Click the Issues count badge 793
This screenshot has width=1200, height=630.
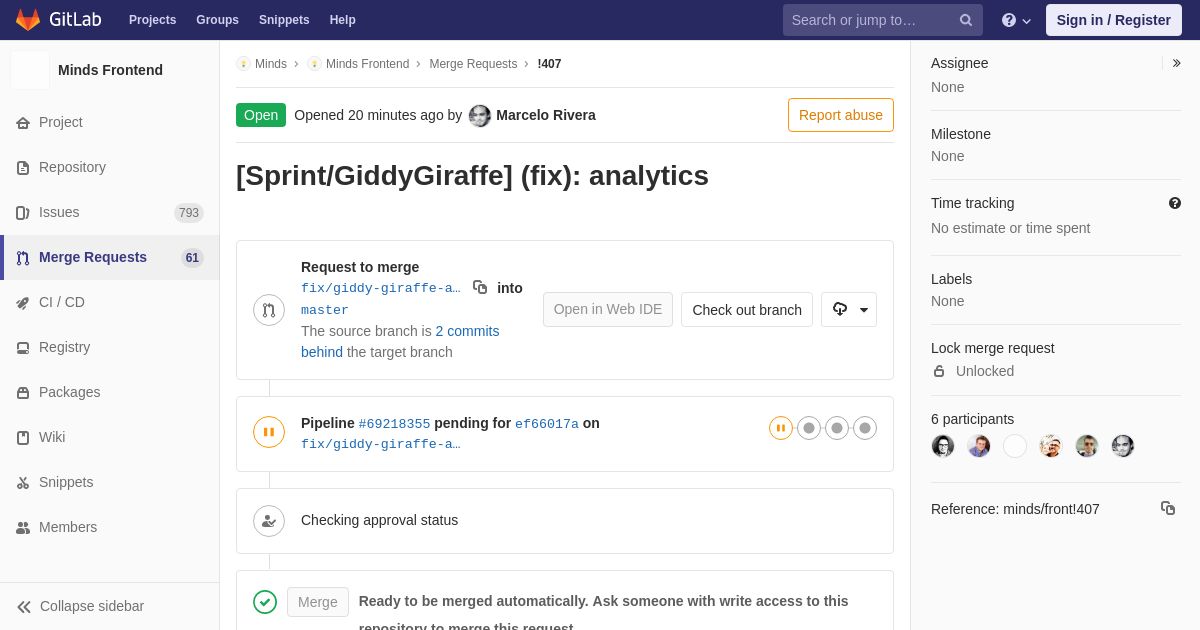(x=189, y=213)
